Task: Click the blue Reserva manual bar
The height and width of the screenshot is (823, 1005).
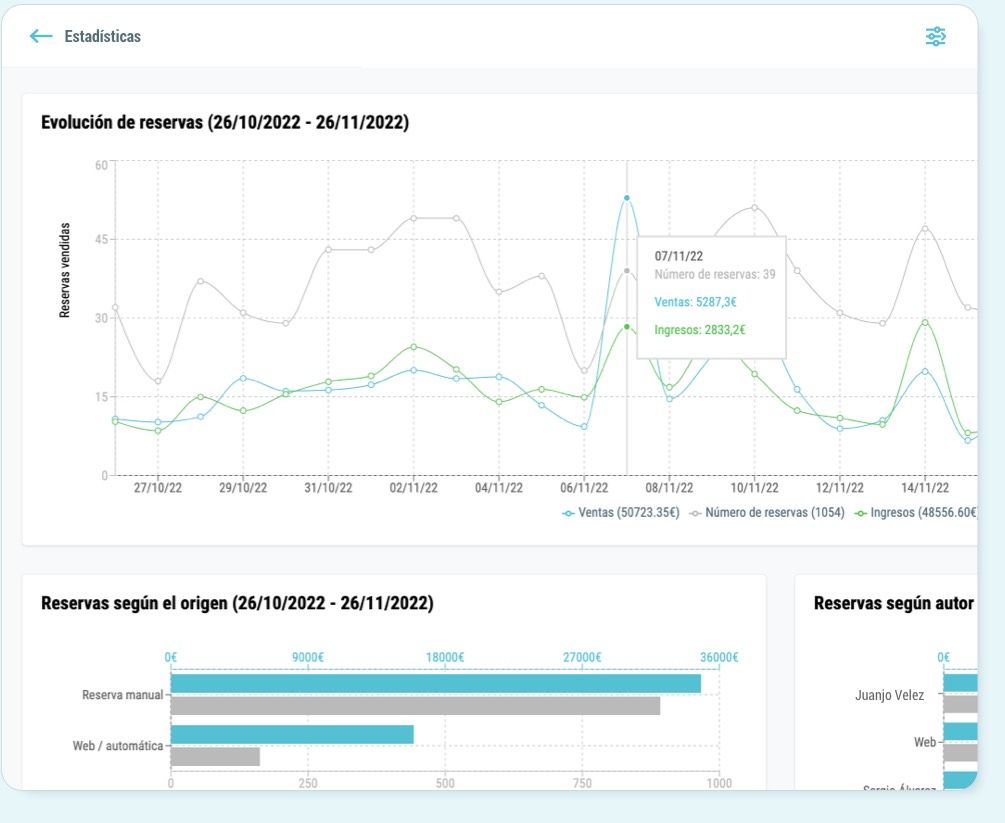Action: click(x=436, y=683)
